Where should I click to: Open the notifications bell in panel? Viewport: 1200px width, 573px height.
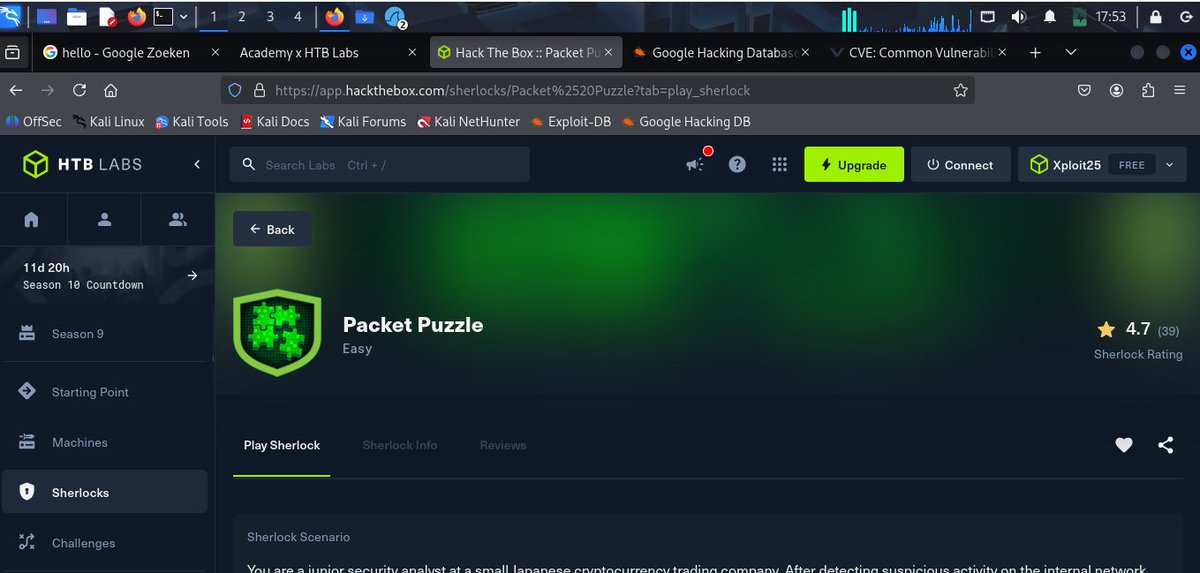1049,17
